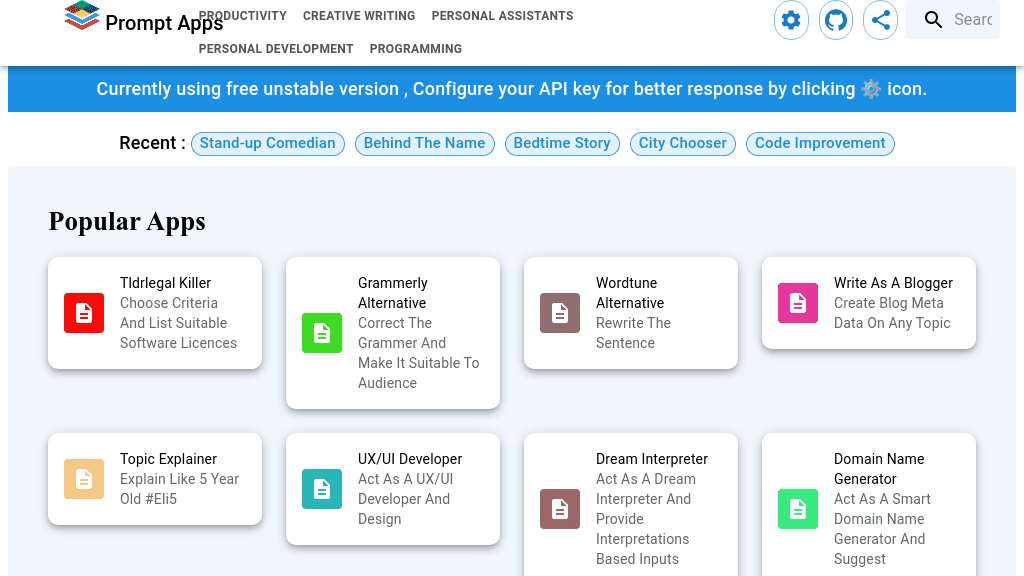Open the Code Improvement recent app
Viewport: 1024px width, 576px height.
[820, 143]
